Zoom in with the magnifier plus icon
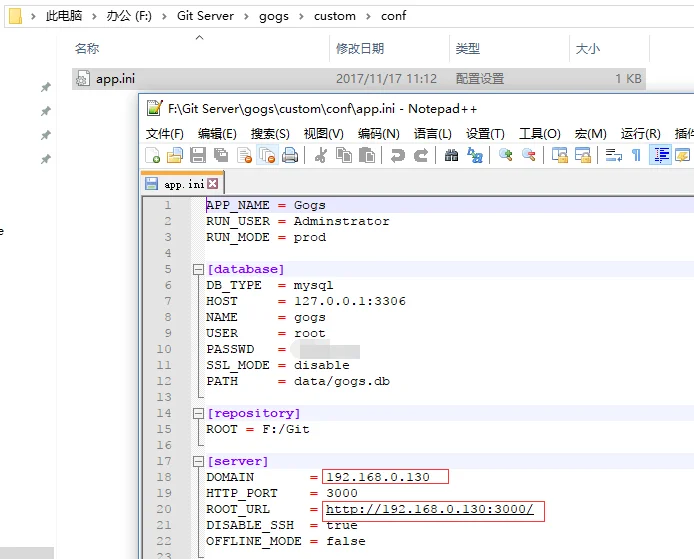Screen dimensions: 694x559 click(x=505, y=155)
